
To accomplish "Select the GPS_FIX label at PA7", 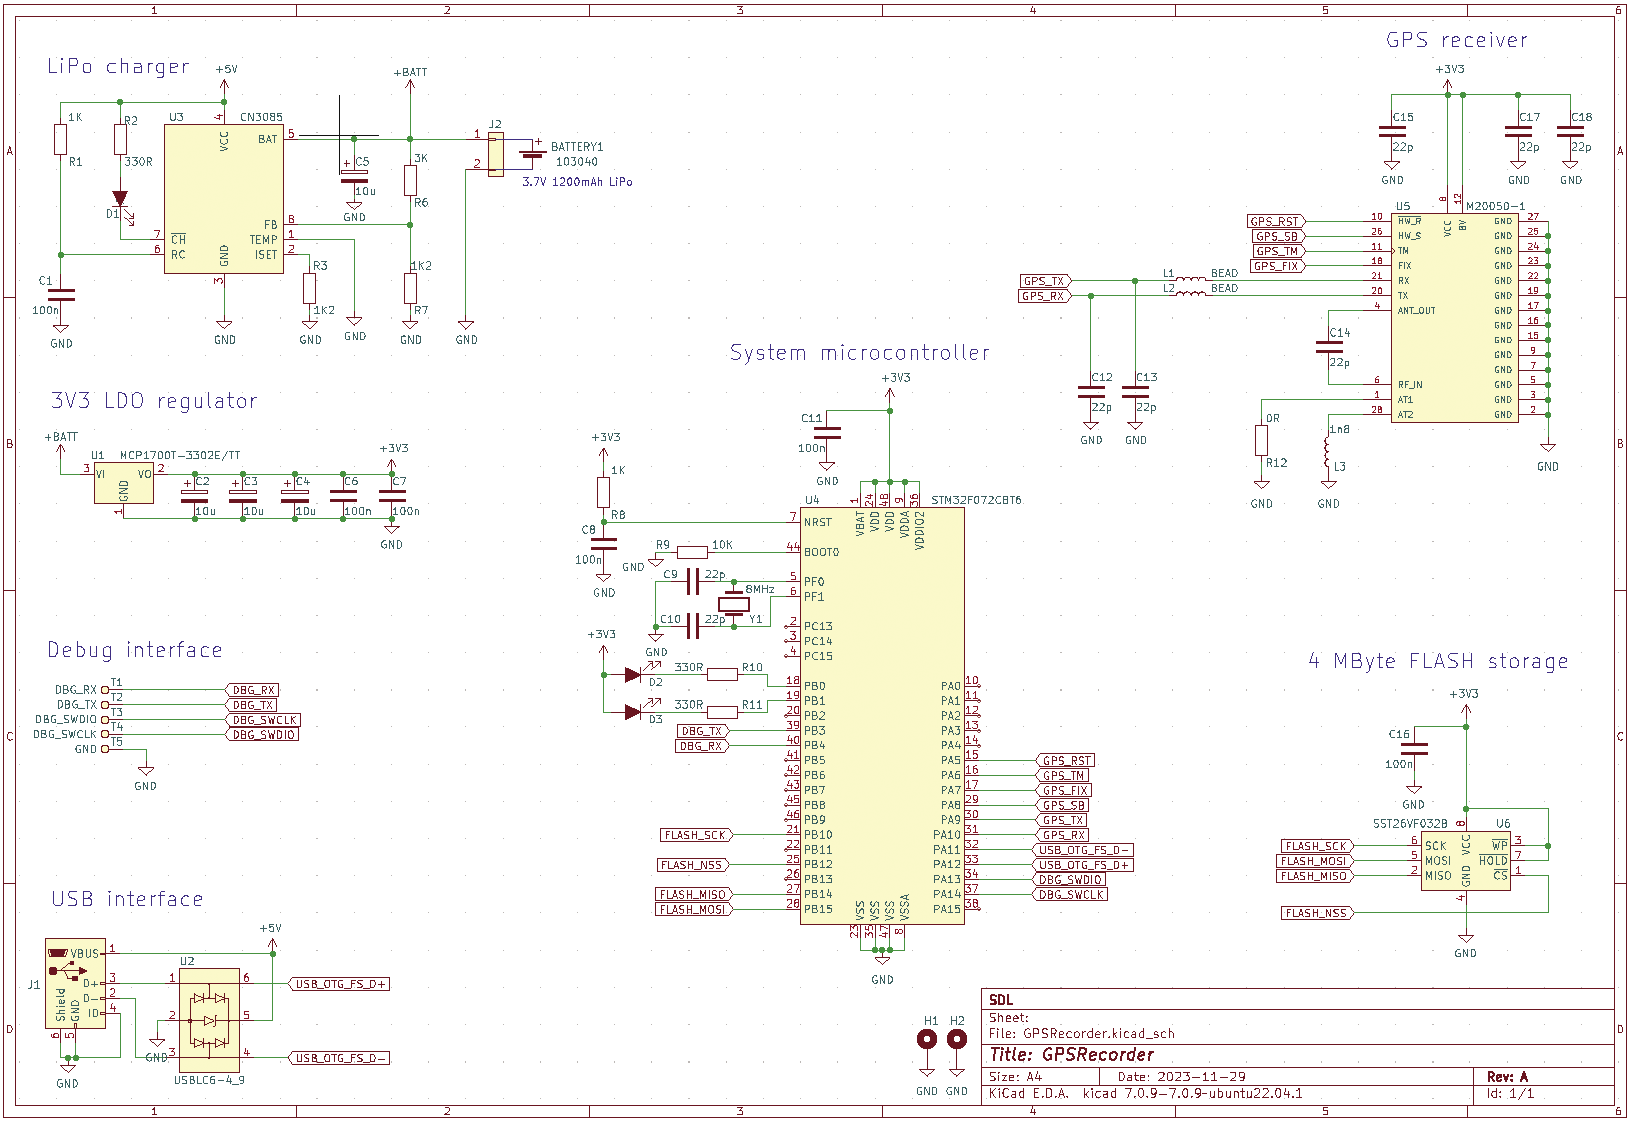I will (1064, 790).
